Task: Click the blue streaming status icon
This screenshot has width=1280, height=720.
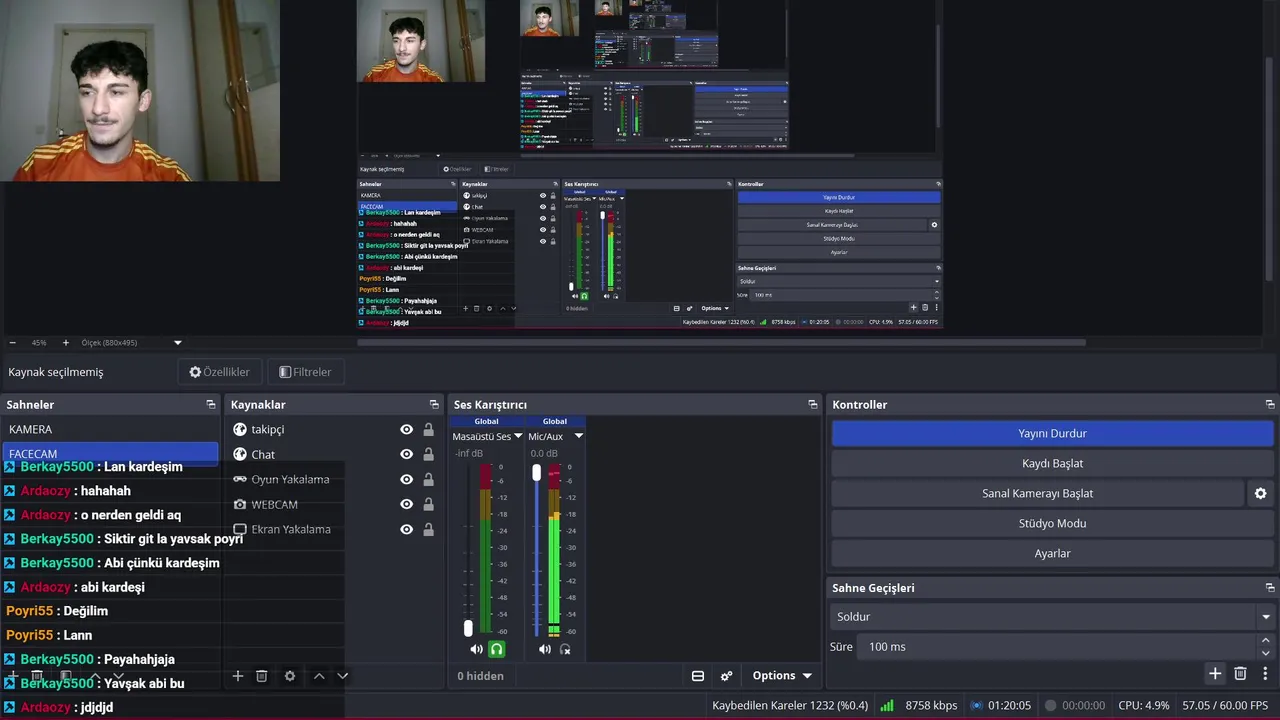Action: tap(977, 705)
